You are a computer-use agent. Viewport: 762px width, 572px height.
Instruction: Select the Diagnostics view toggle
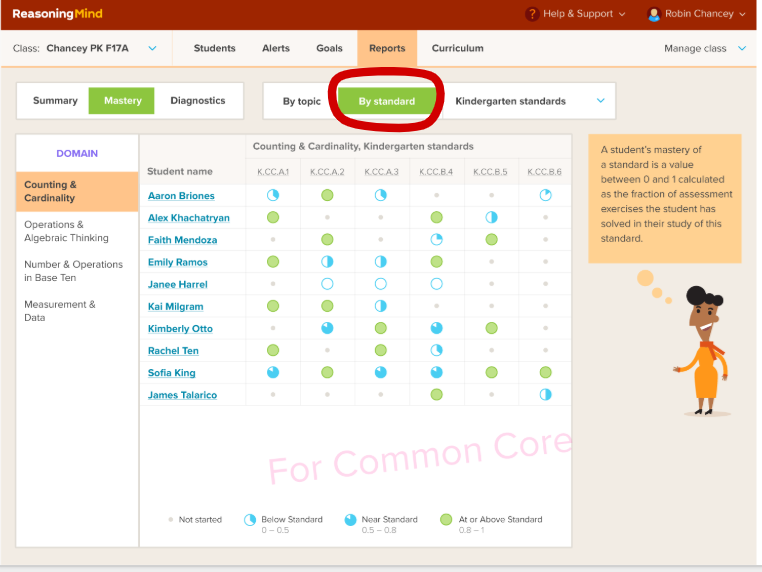click(198, 101)
